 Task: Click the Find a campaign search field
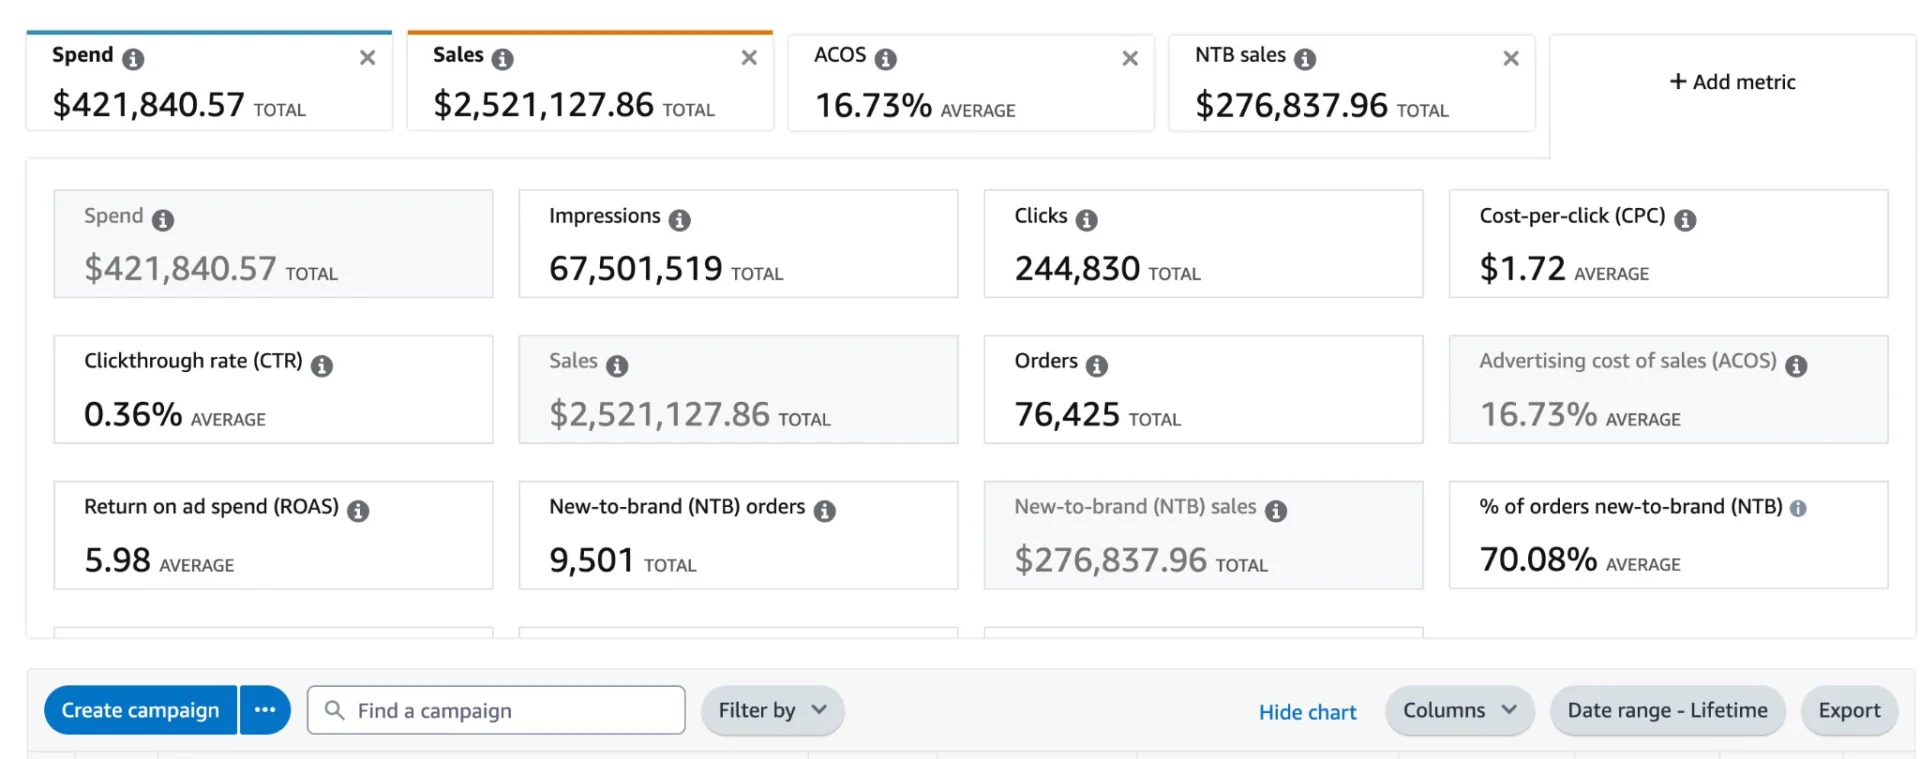click(496, 710)
